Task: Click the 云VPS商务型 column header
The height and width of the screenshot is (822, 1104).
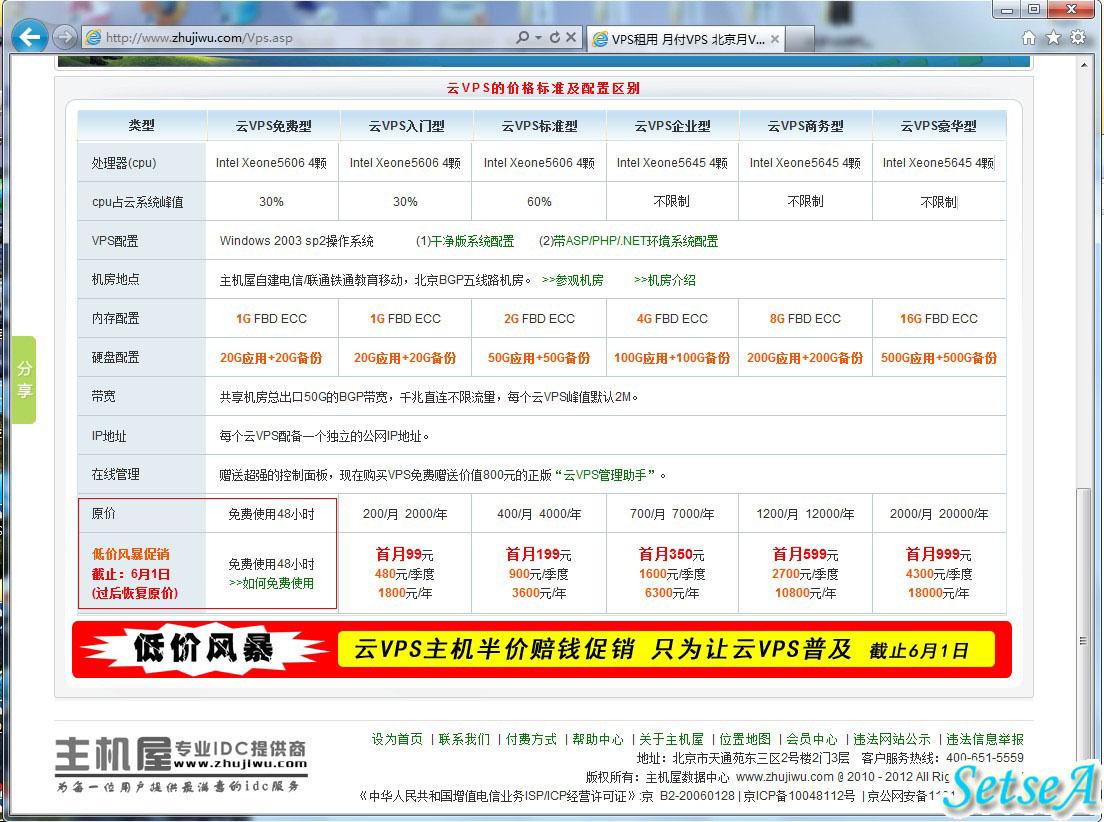Action: coord(805,126)
